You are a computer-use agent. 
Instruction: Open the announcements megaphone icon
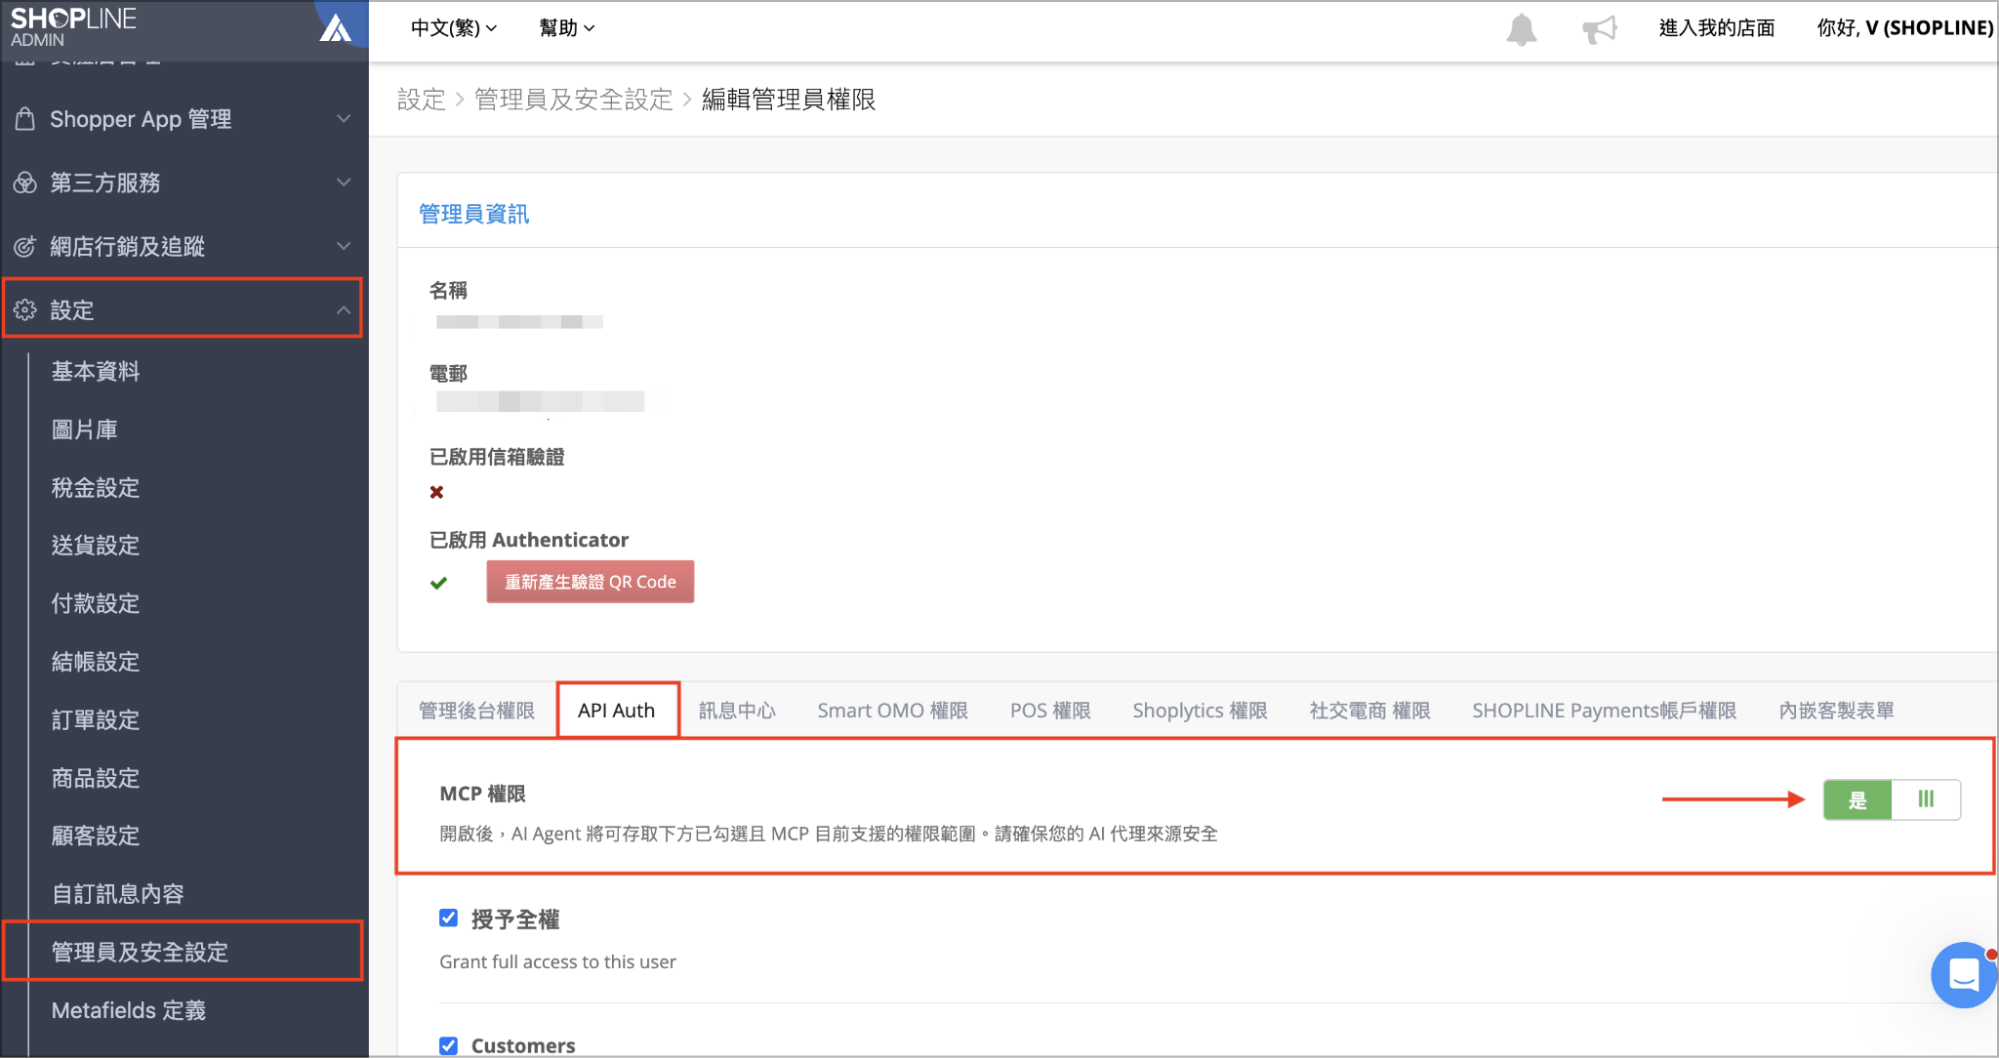[1599, 29]
